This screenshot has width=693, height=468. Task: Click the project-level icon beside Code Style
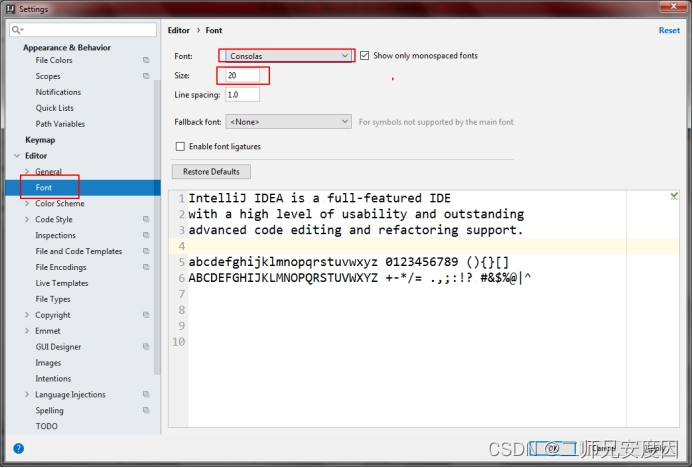pyautogui.click(x=146, y=219)
